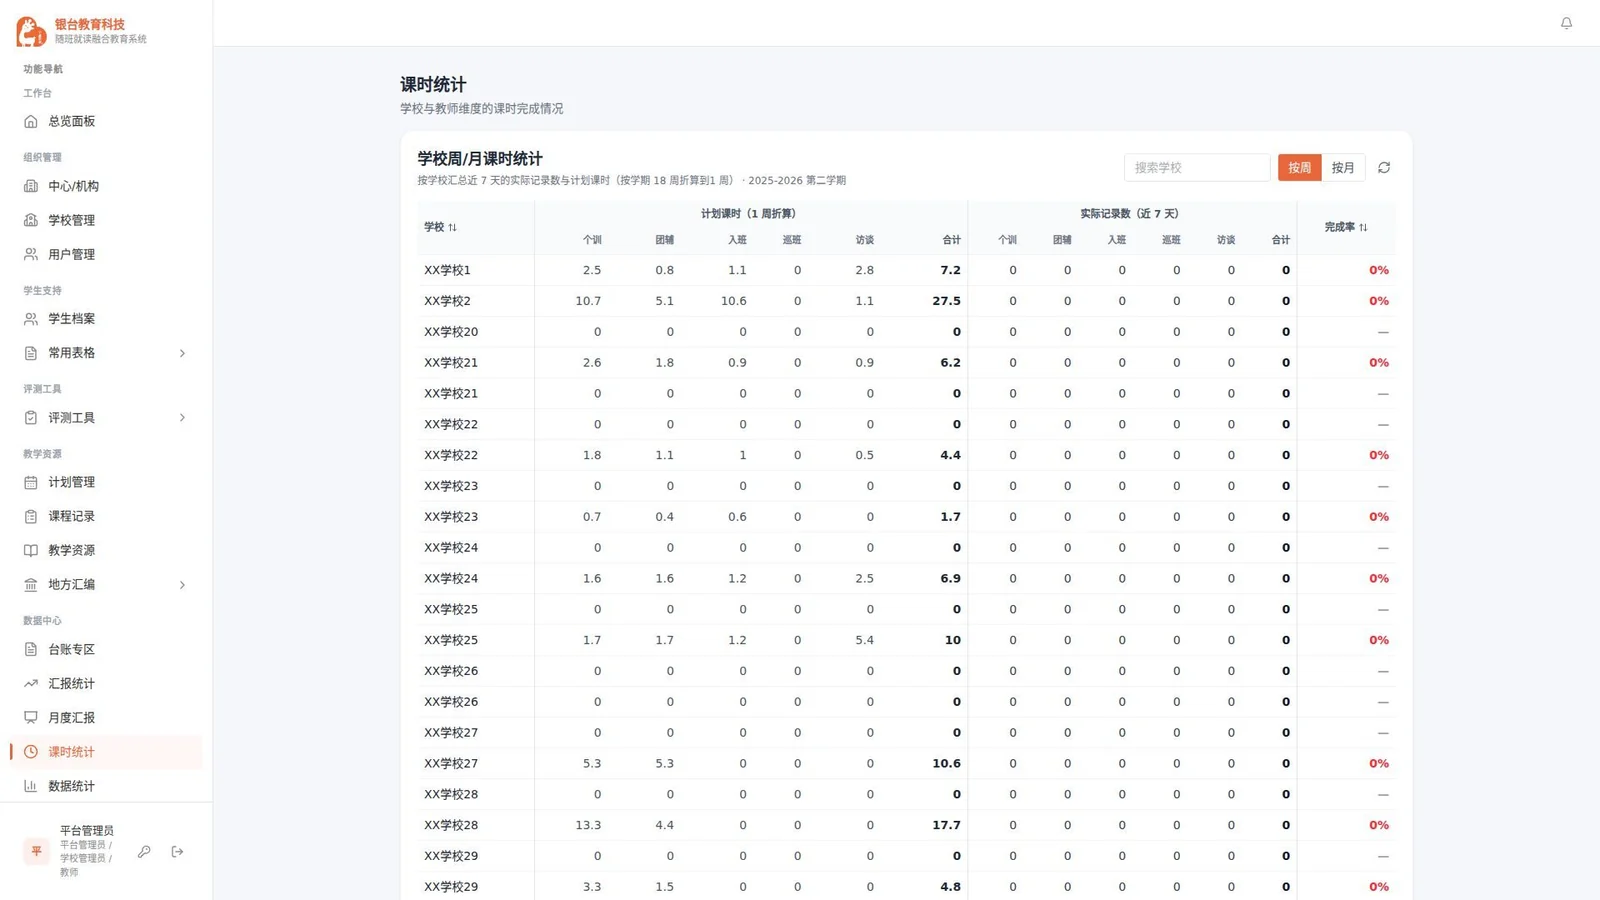Image resolution: width=1600 pixels, height=900 pixels.
Task: Click the 课时统计 page heading
Action: [x=433, y=85]
